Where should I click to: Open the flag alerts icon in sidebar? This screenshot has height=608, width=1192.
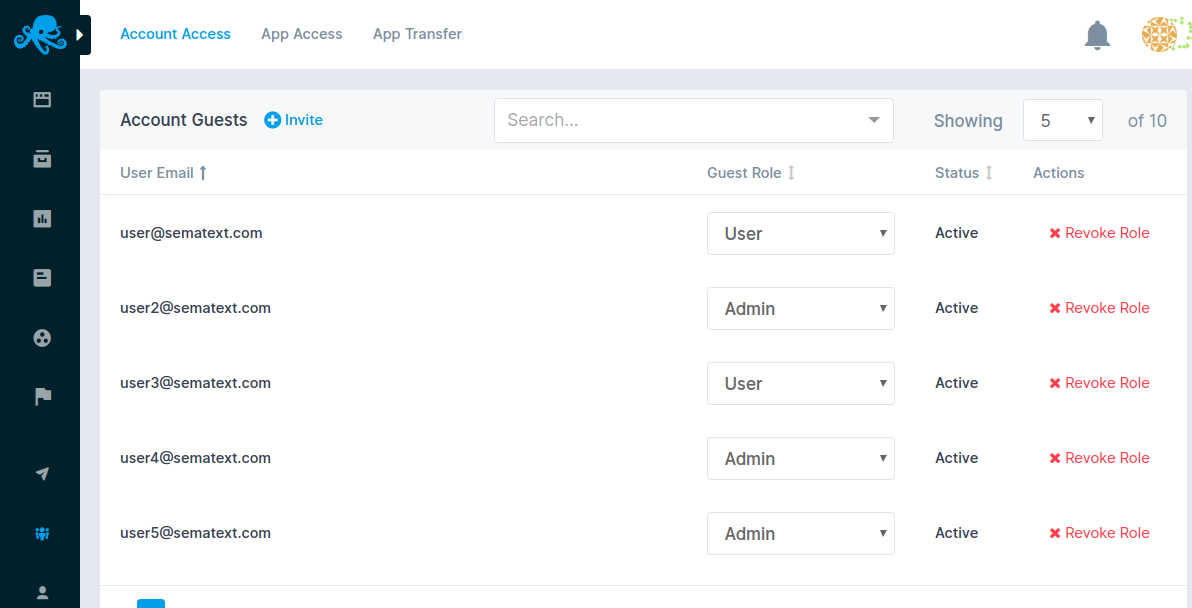(43, 397)
